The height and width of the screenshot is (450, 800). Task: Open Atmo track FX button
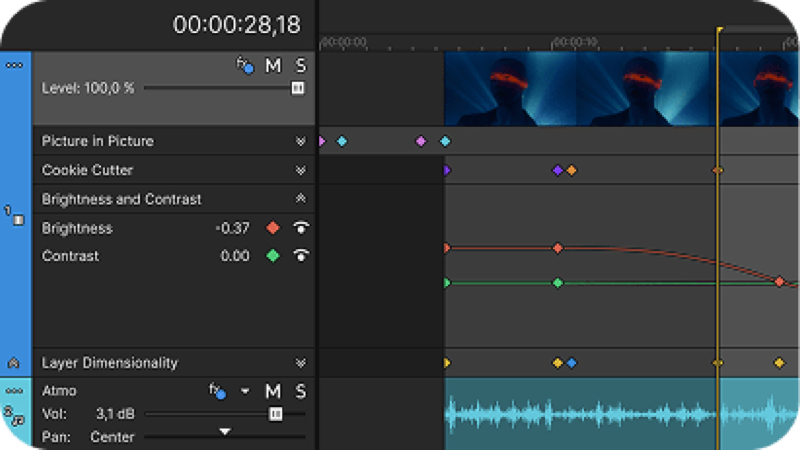pyautogui.click(x=217, y=391)
